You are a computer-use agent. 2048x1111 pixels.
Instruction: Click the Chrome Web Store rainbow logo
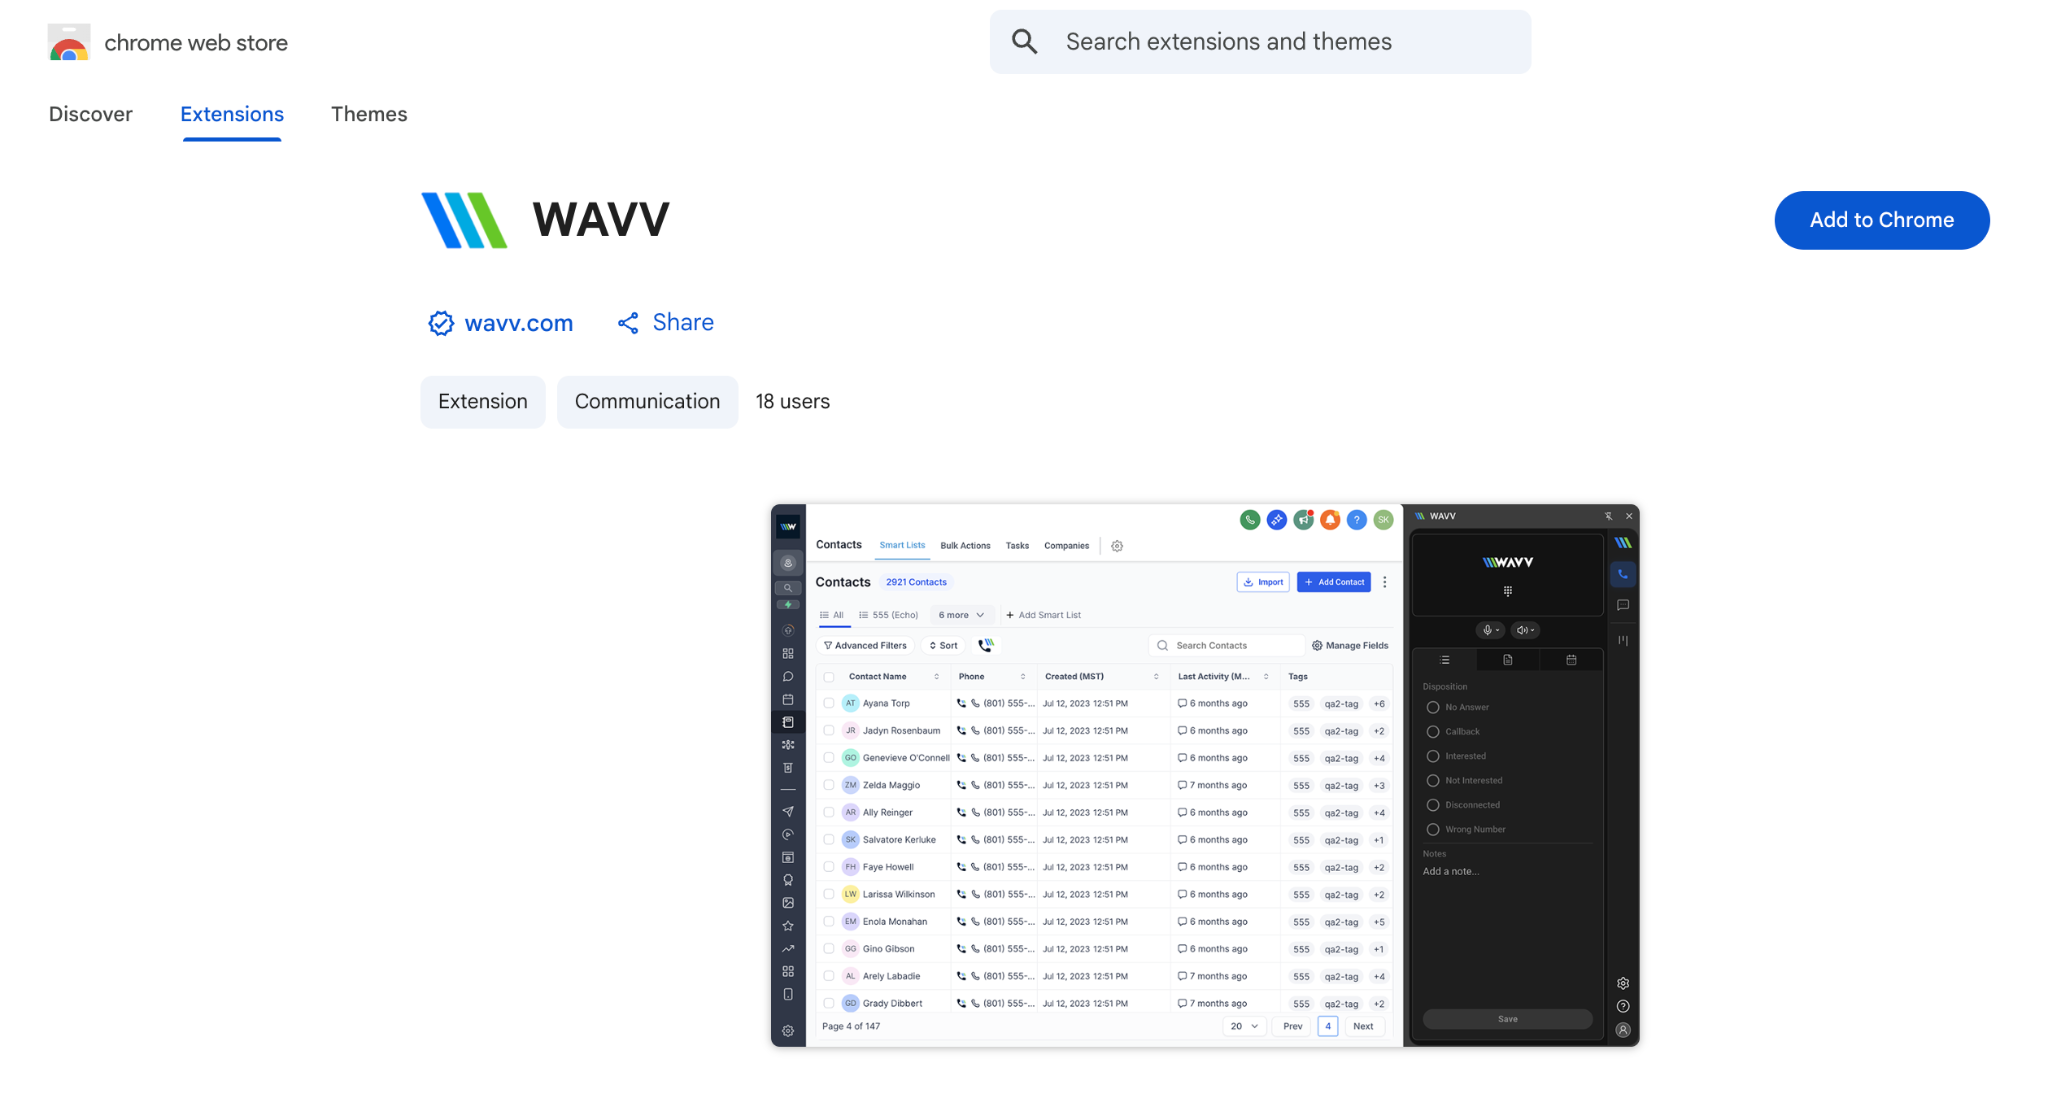pyautogui.click(x=69, y=42)
